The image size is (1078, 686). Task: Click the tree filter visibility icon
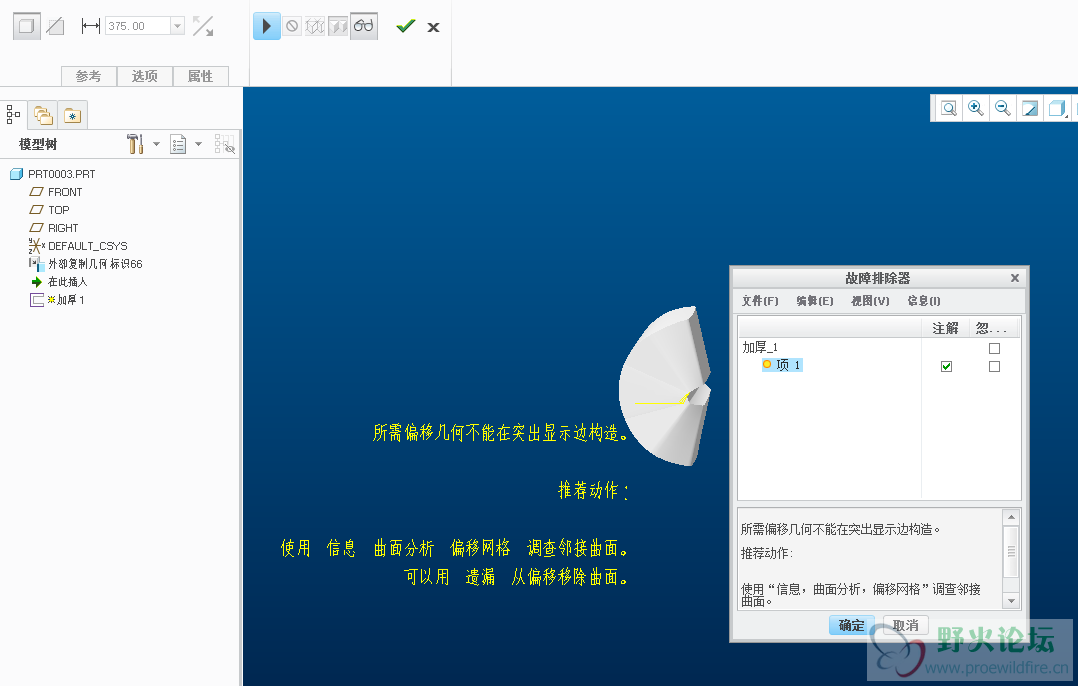(x=224, y=144)
